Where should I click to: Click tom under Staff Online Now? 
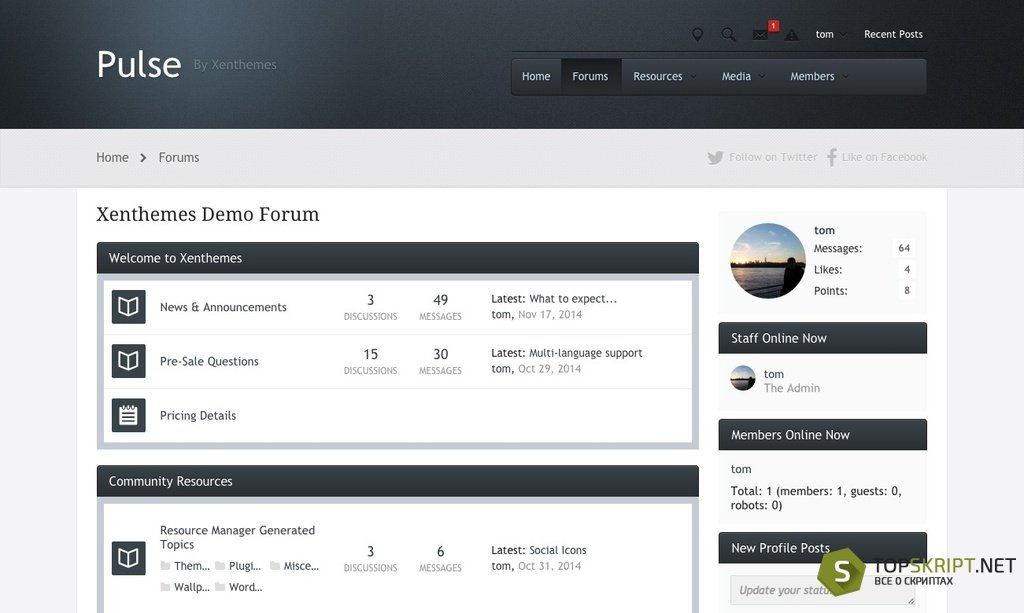pyautogui.click(x=774, y=374)
